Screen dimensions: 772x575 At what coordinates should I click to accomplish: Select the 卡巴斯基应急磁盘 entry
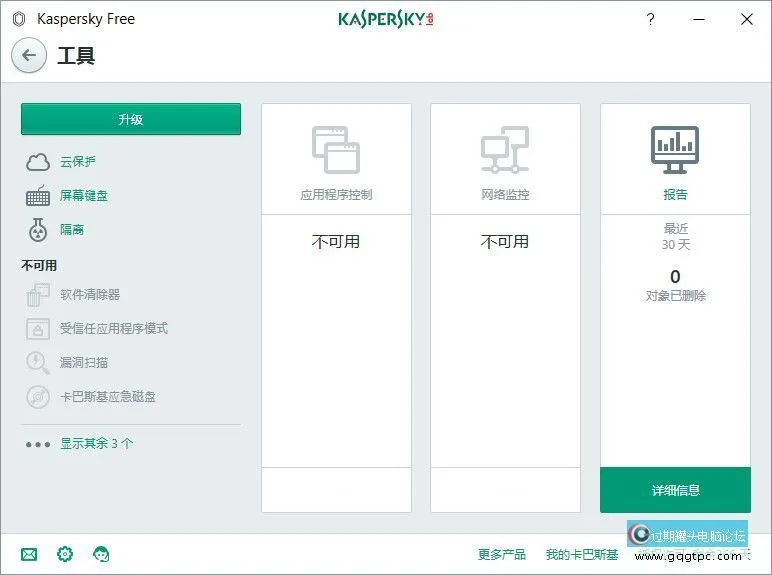tap(108, 397)
